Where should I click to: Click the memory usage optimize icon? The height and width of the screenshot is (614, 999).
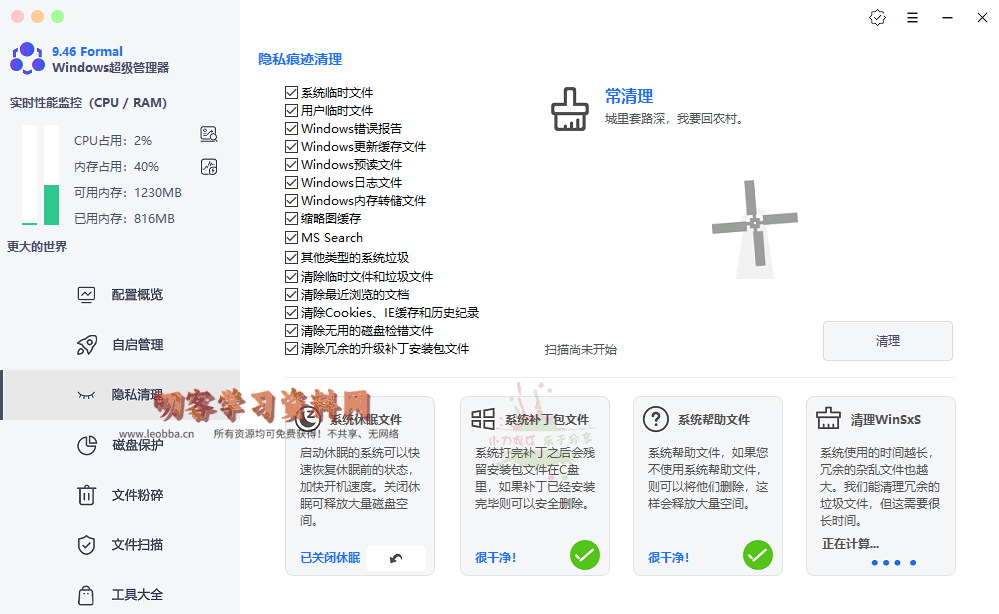click(x=209, y=167)
